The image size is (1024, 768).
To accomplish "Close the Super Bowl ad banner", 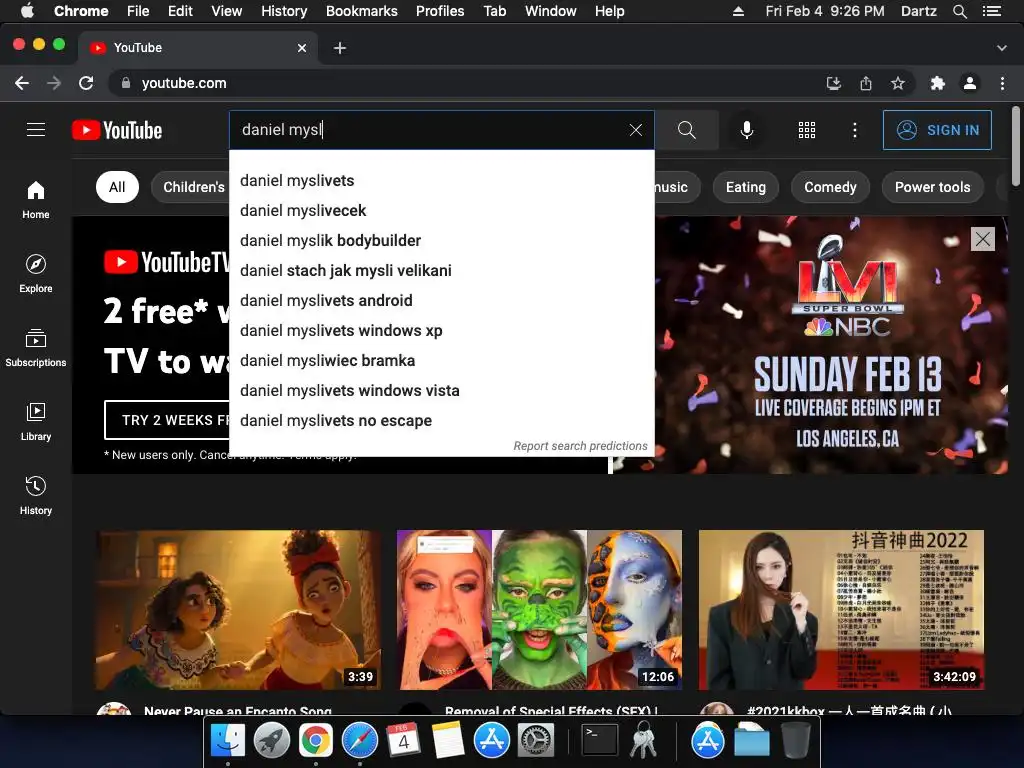I will click(982, 239).
